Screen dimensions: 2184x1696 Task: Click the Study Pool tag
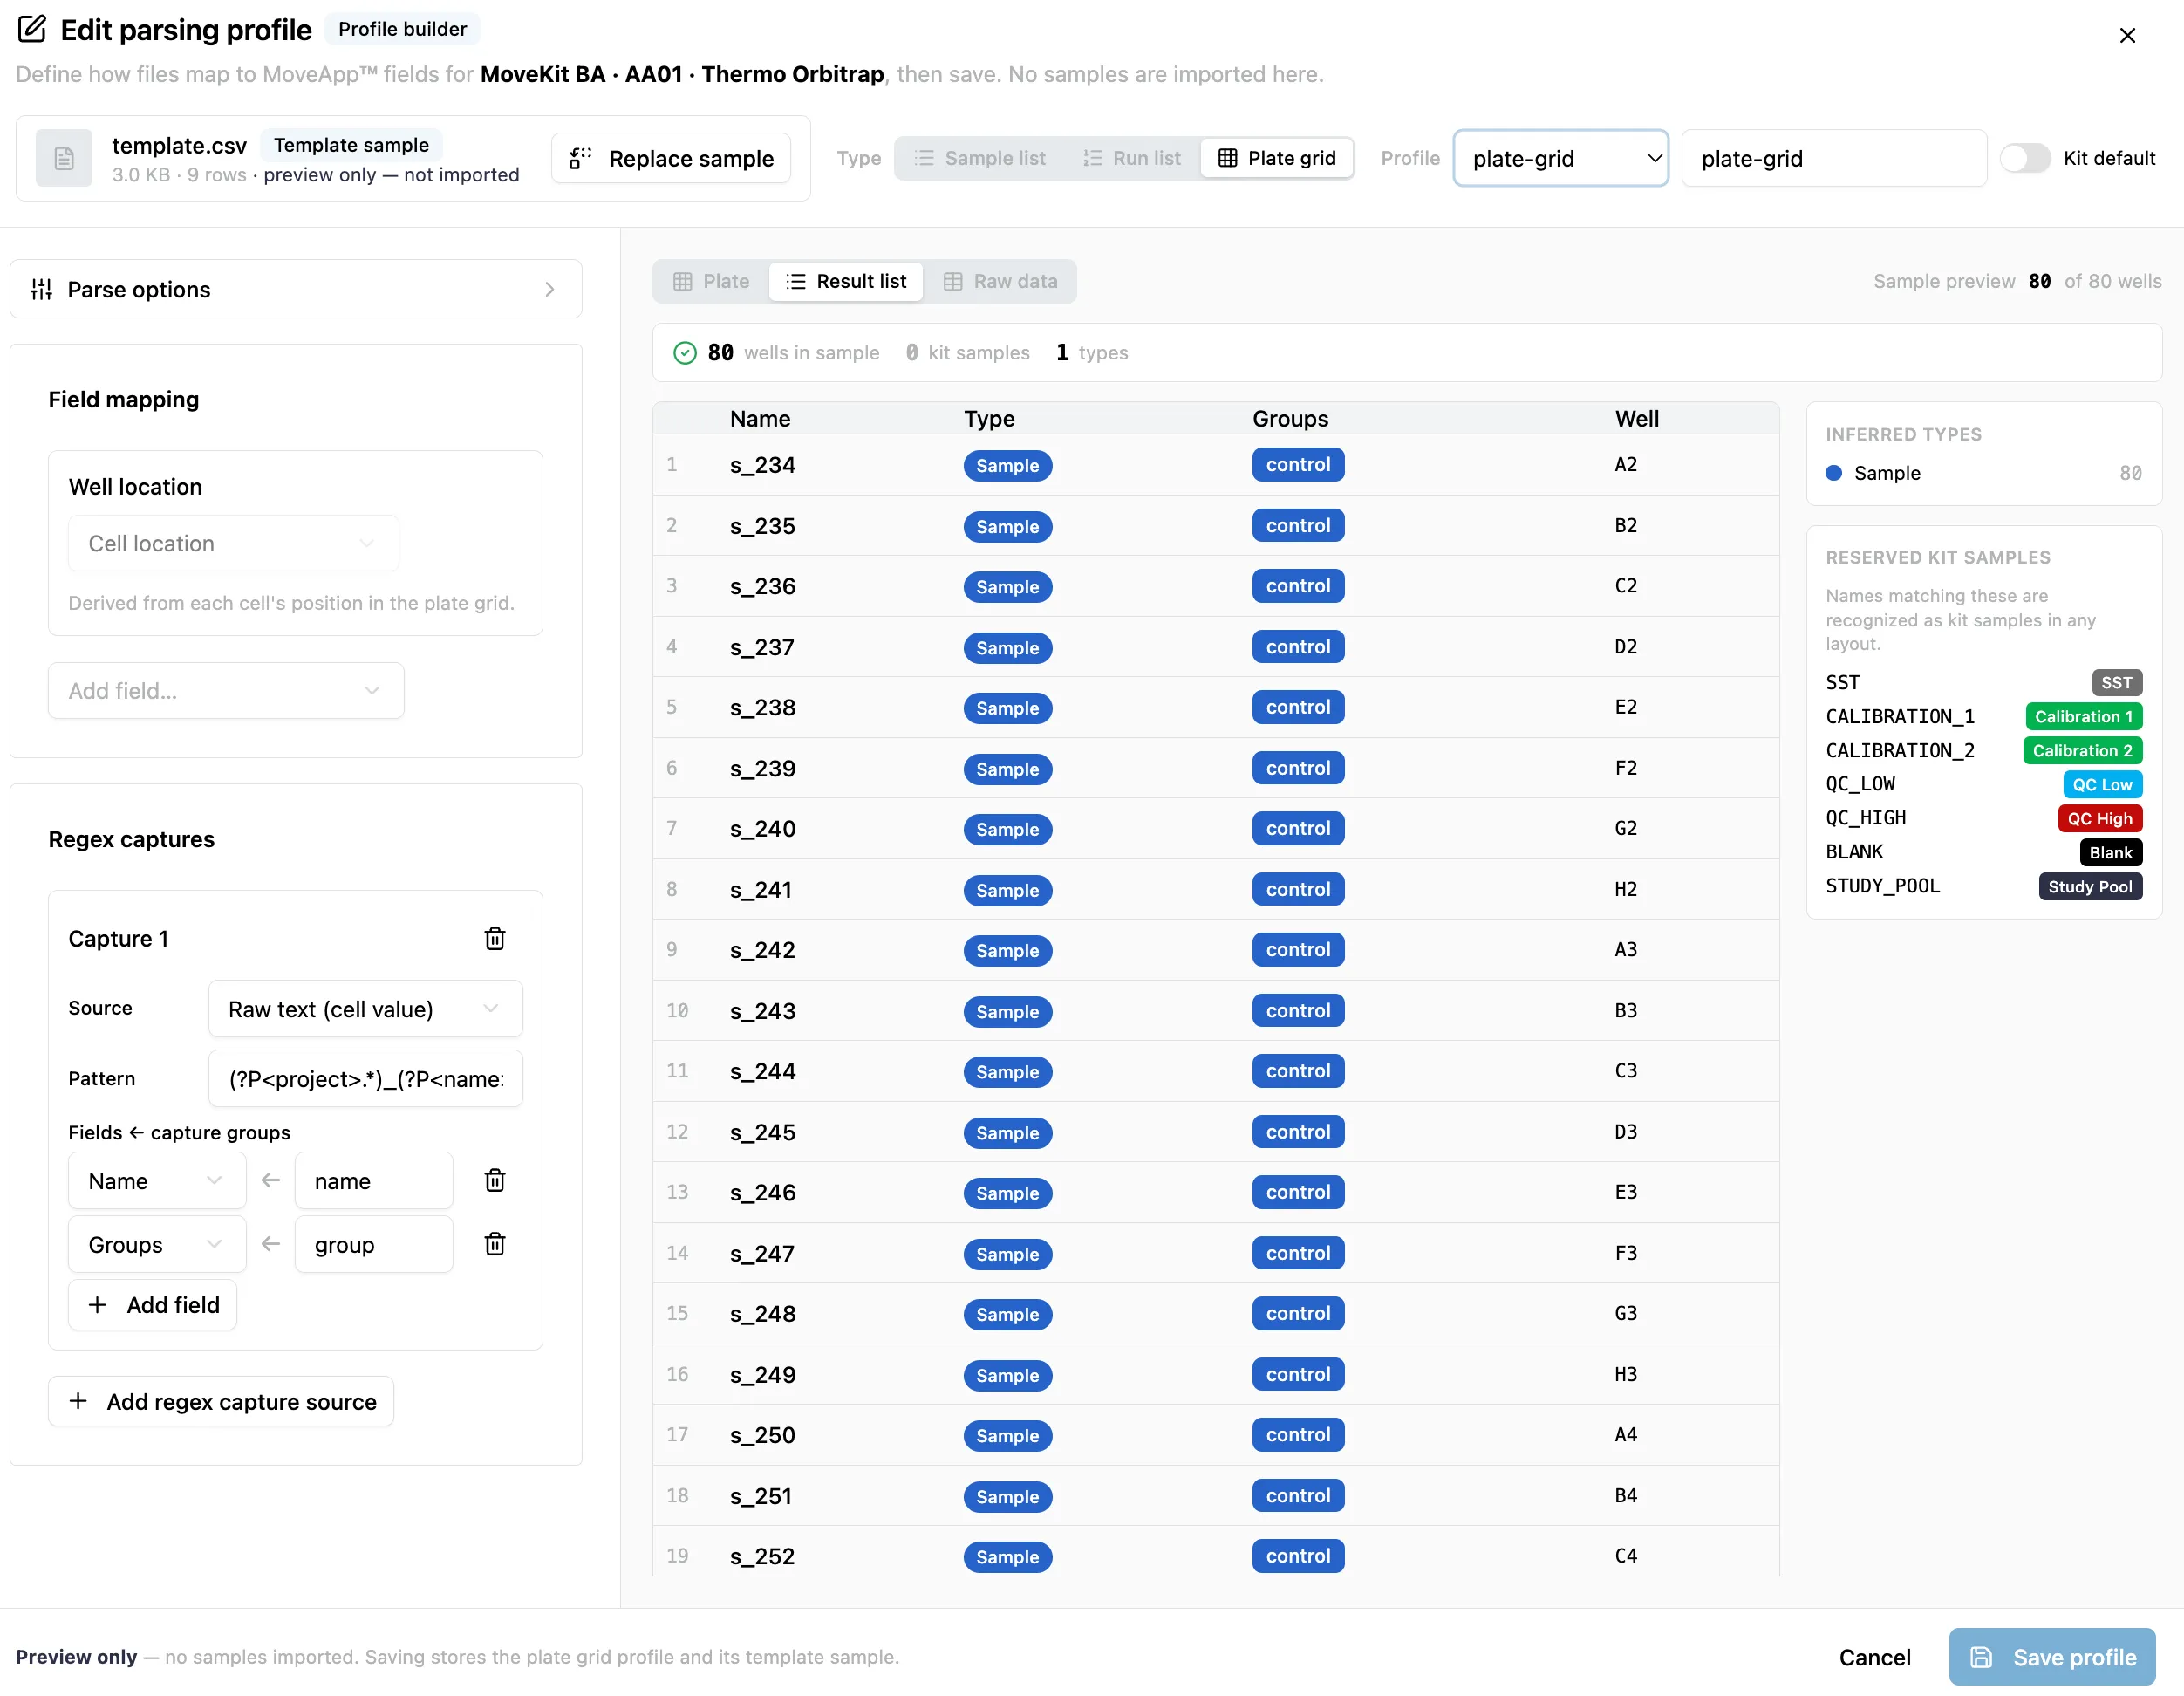(x=2089, y=886)
